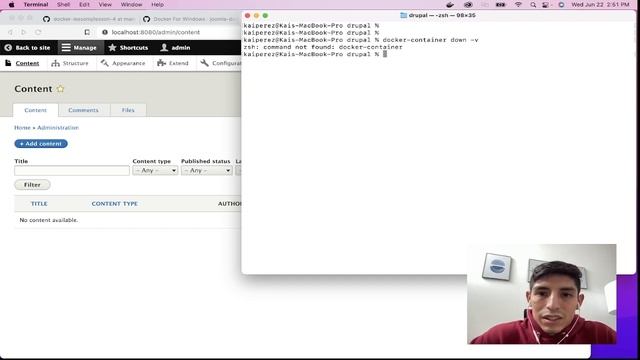The image size is (640, 360).
Task: Select the Content tab
Action: [36, 110]
